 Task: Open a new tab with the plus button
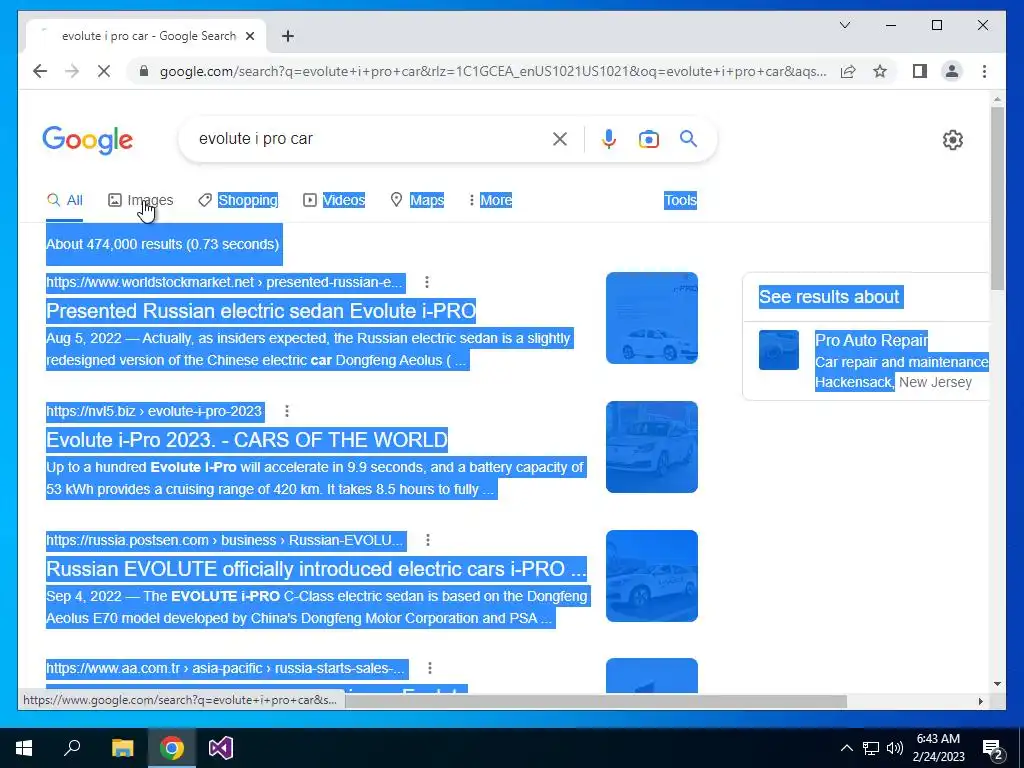(x=288, y=36)
